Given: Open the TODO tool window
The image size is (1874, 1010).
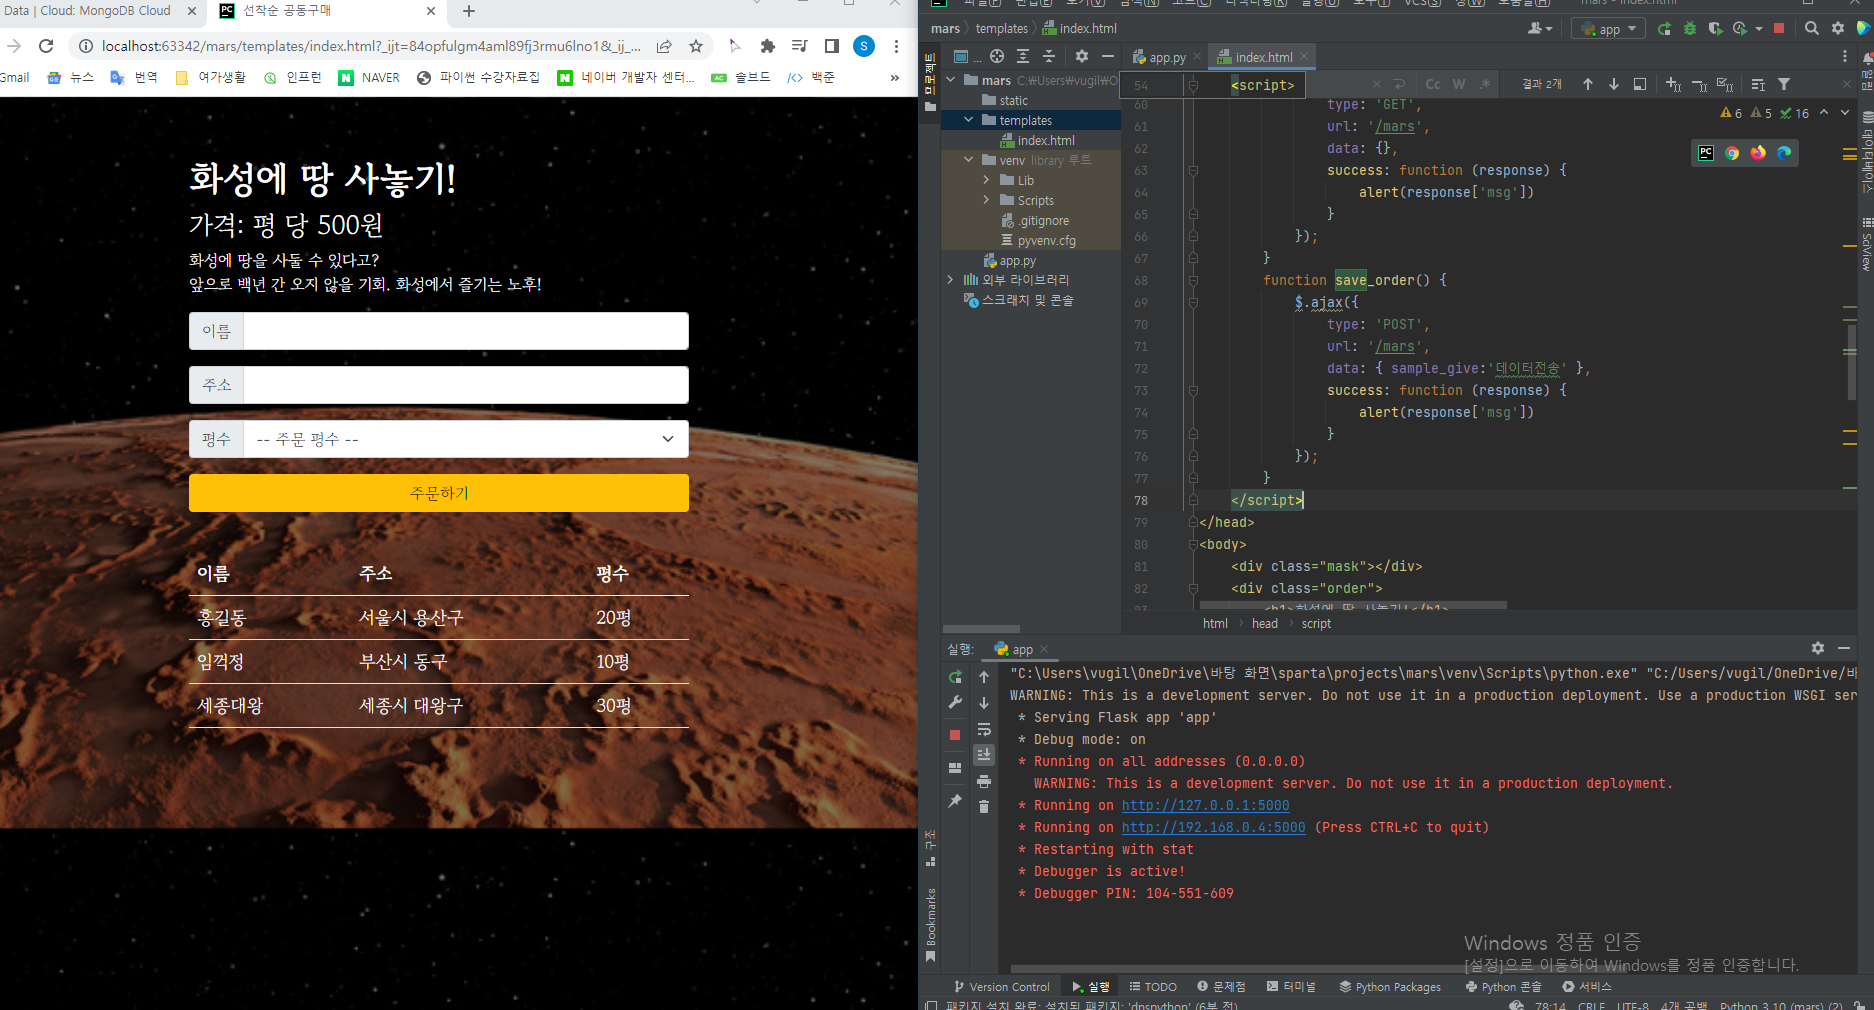Looking at the screenshot, I should (1153, 987).
